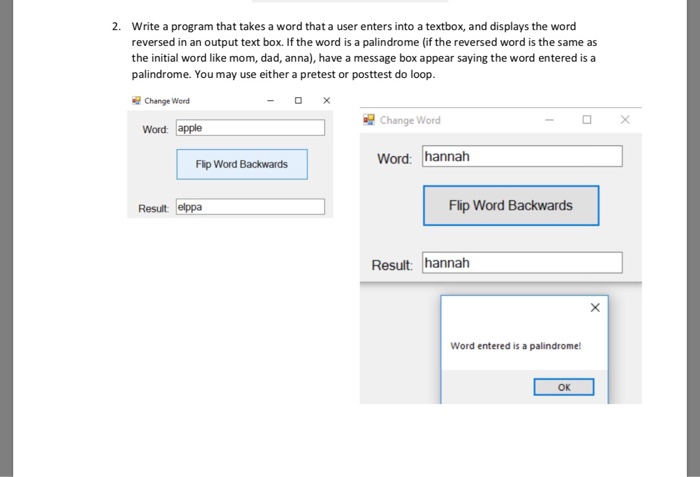Click the app icon of the apple Change Word window
The width and height of the screenshot is (700, 477).
(x=136, y=100)
